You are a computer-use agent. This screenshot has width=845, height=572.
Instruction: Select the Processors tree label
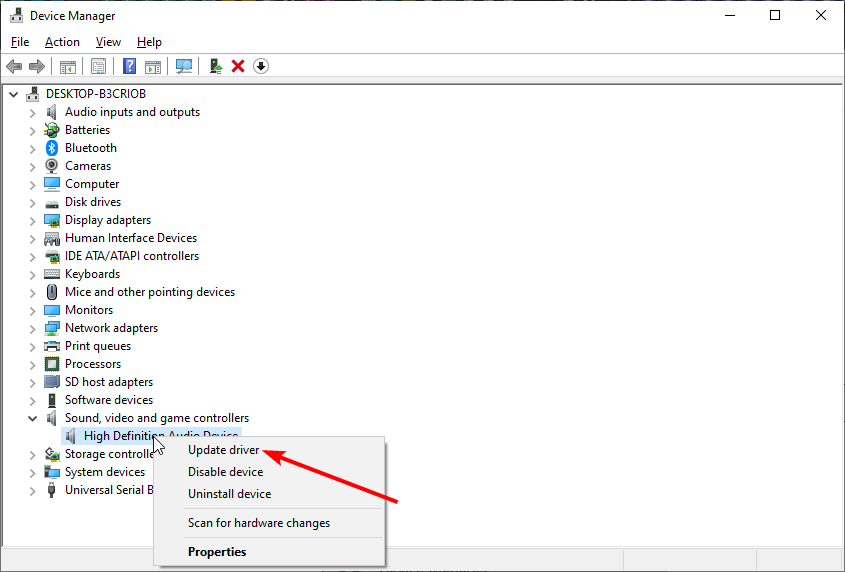click(93, 364)
